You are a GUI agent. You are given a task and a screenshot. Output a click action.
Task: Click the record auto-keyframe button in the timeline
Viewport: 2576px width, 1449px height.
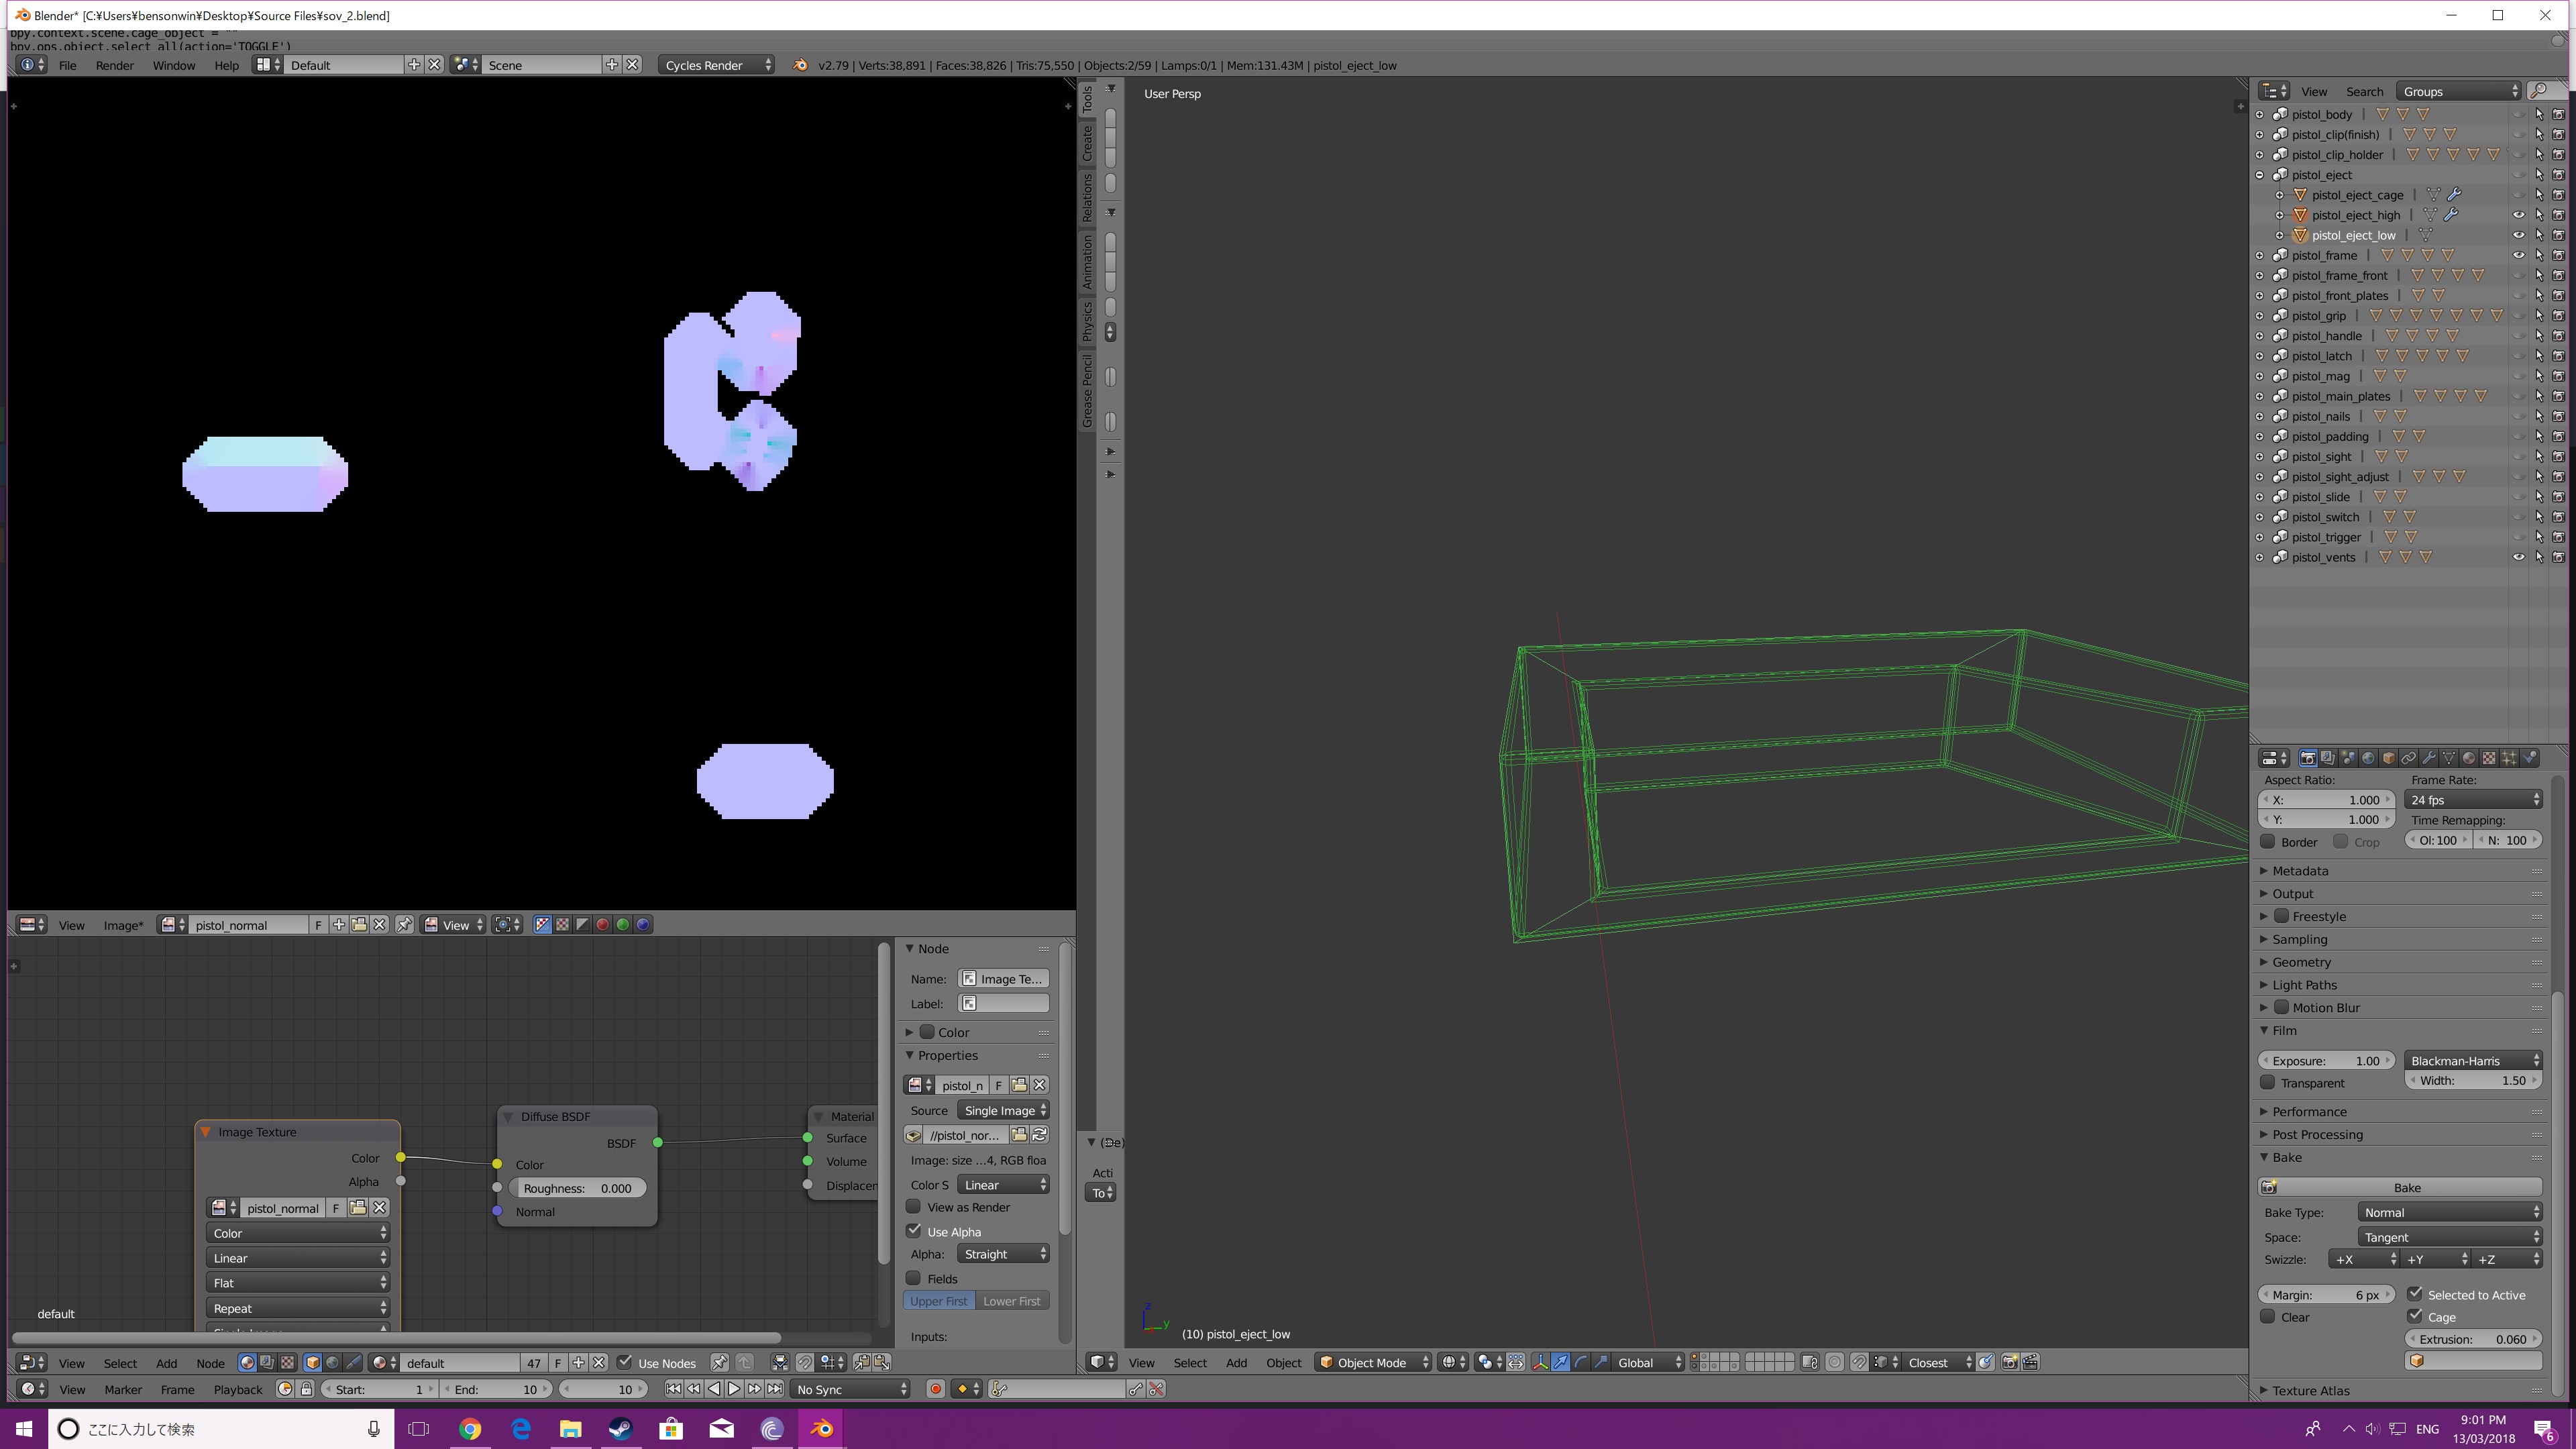935,1389
